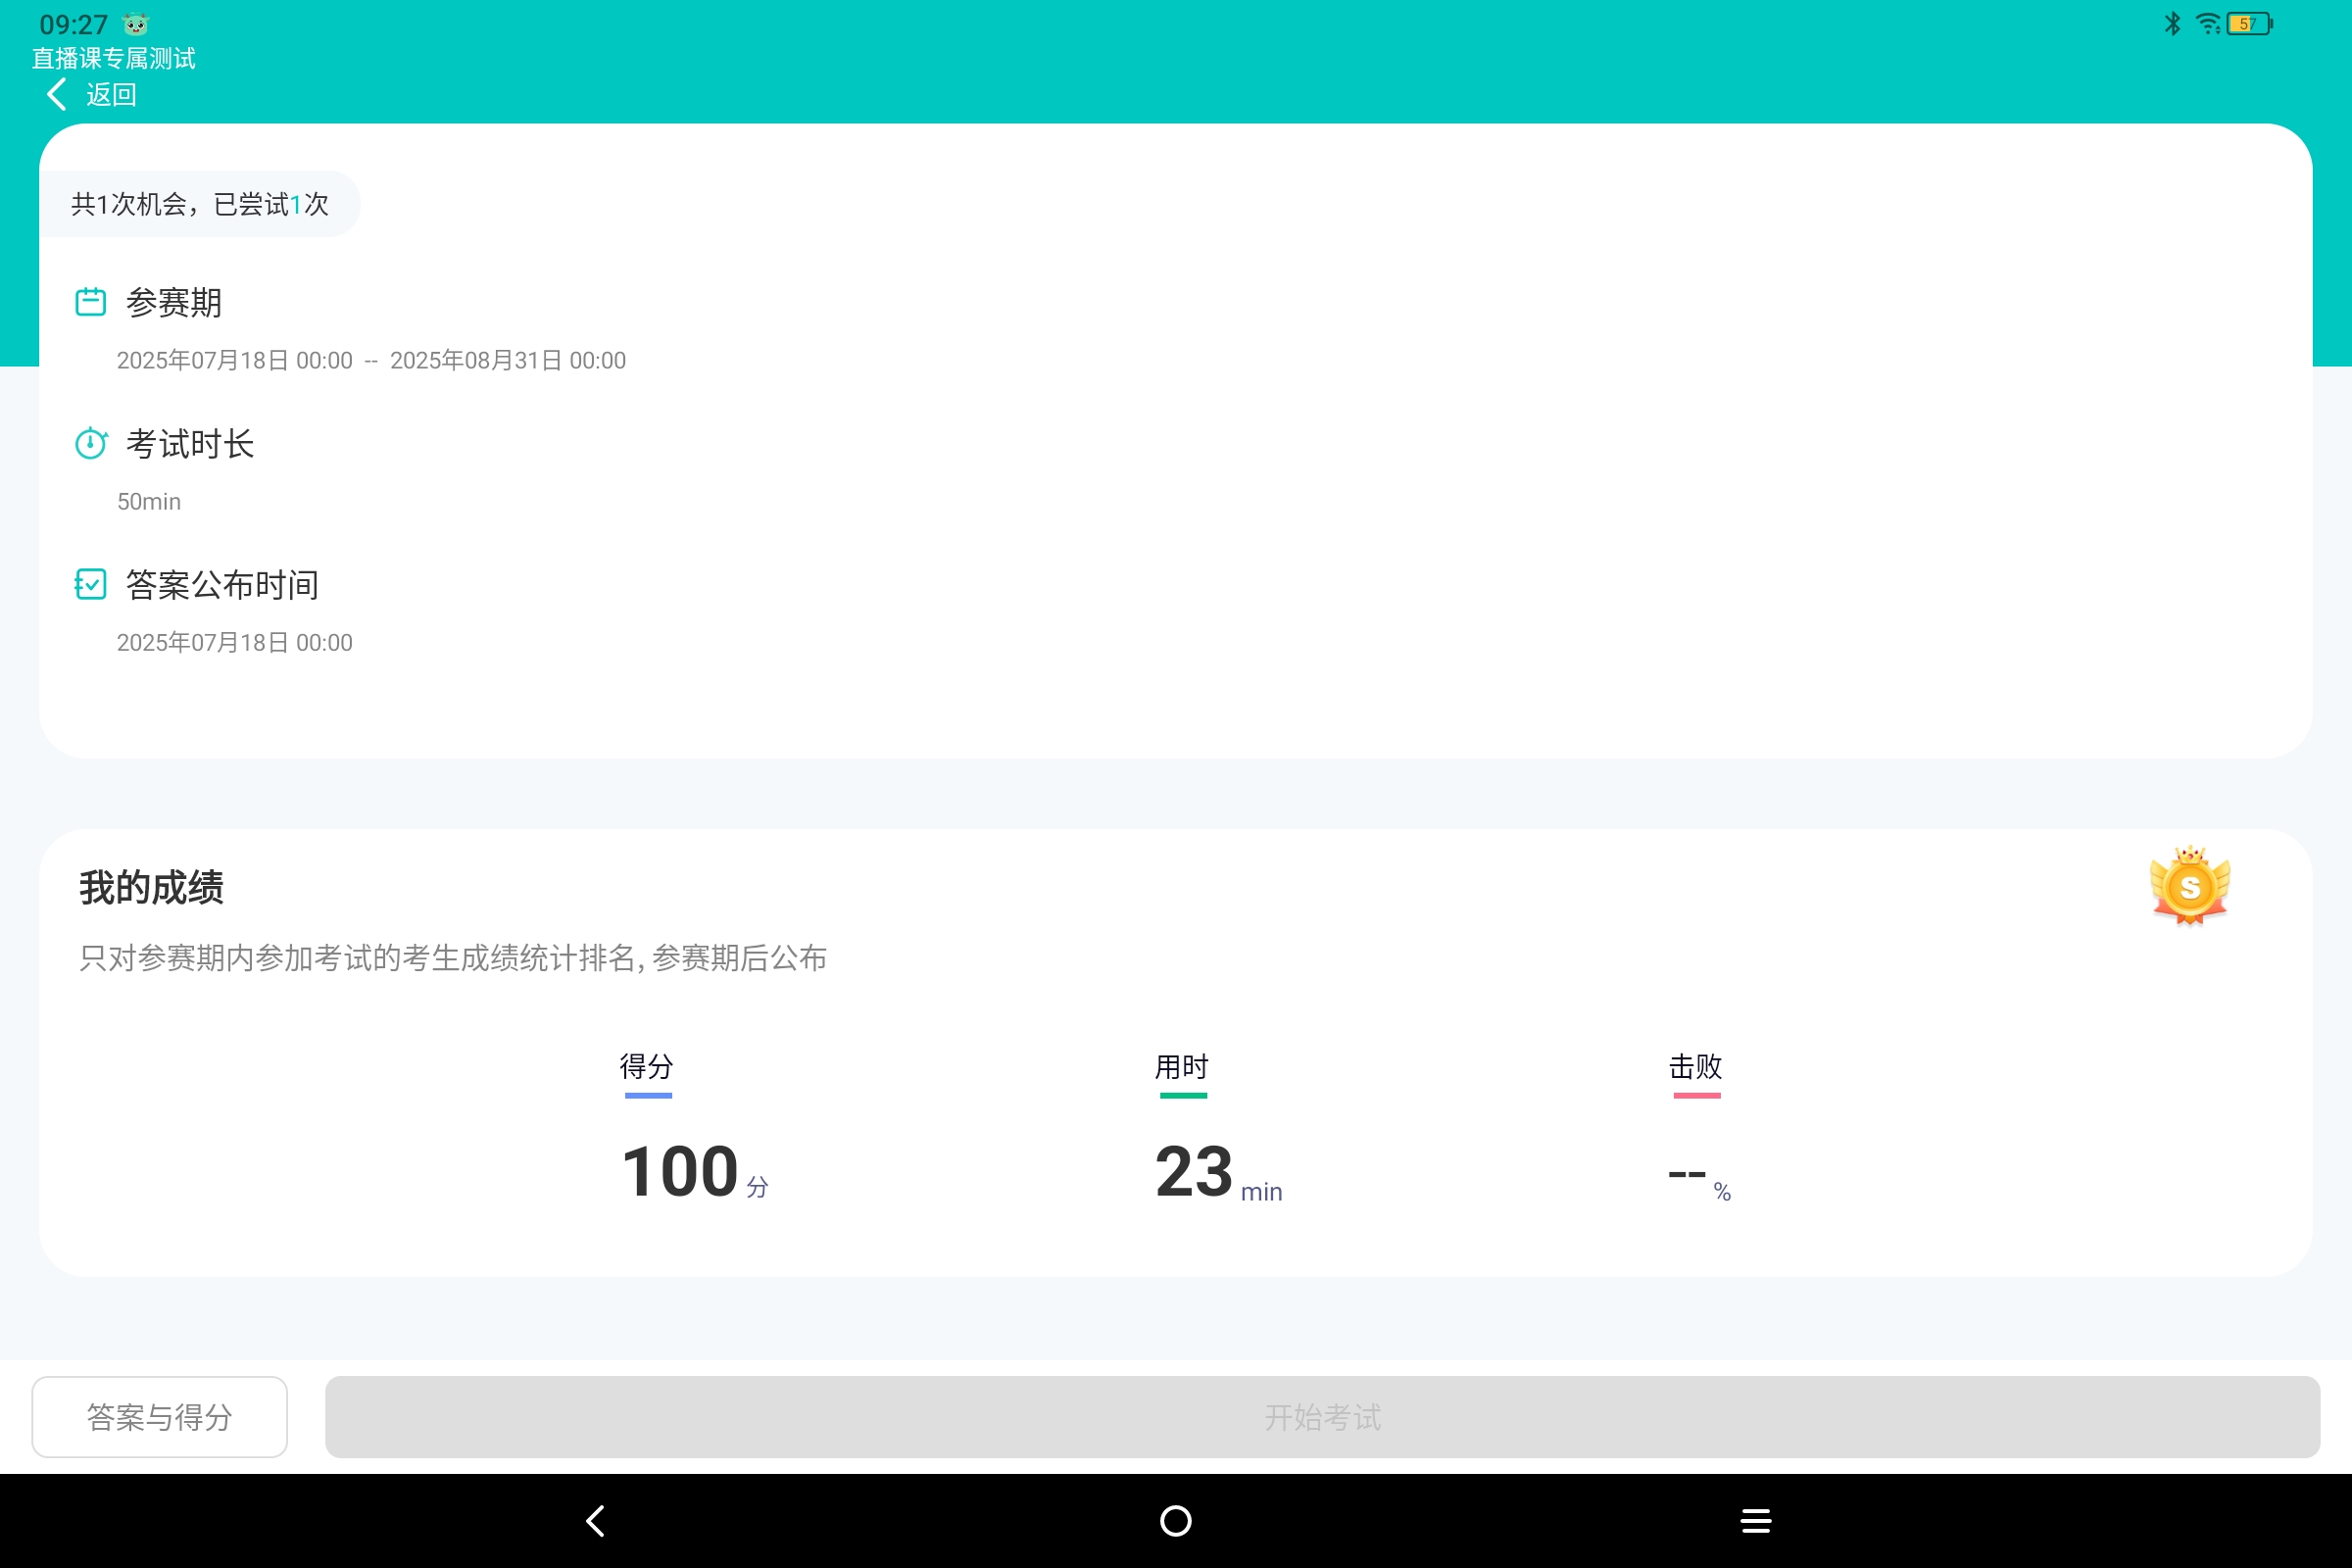The image size is (2352, 1568).
Task: Open 答案与得分 button
Action: (x=160, y=1417)
